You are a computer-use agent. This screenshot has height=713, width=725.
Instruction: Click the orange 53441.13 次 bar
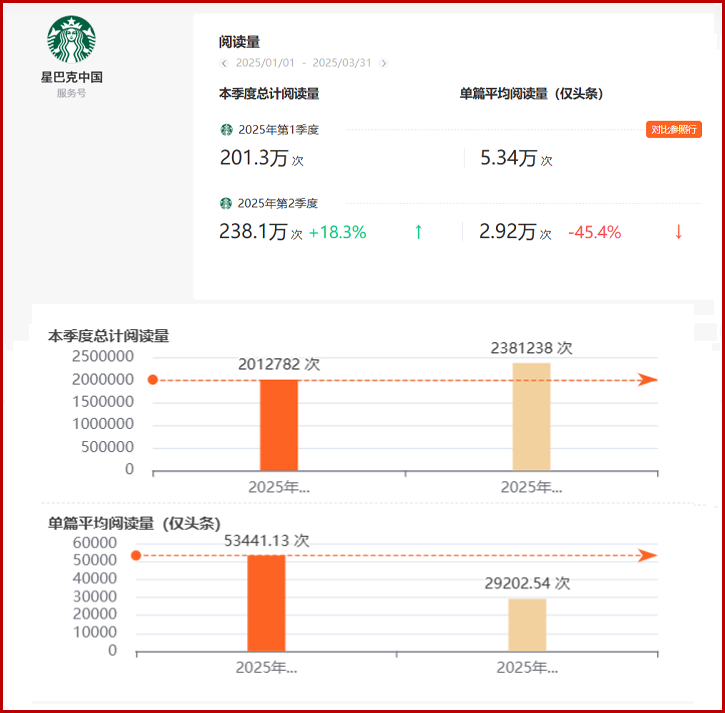(266, 603)
